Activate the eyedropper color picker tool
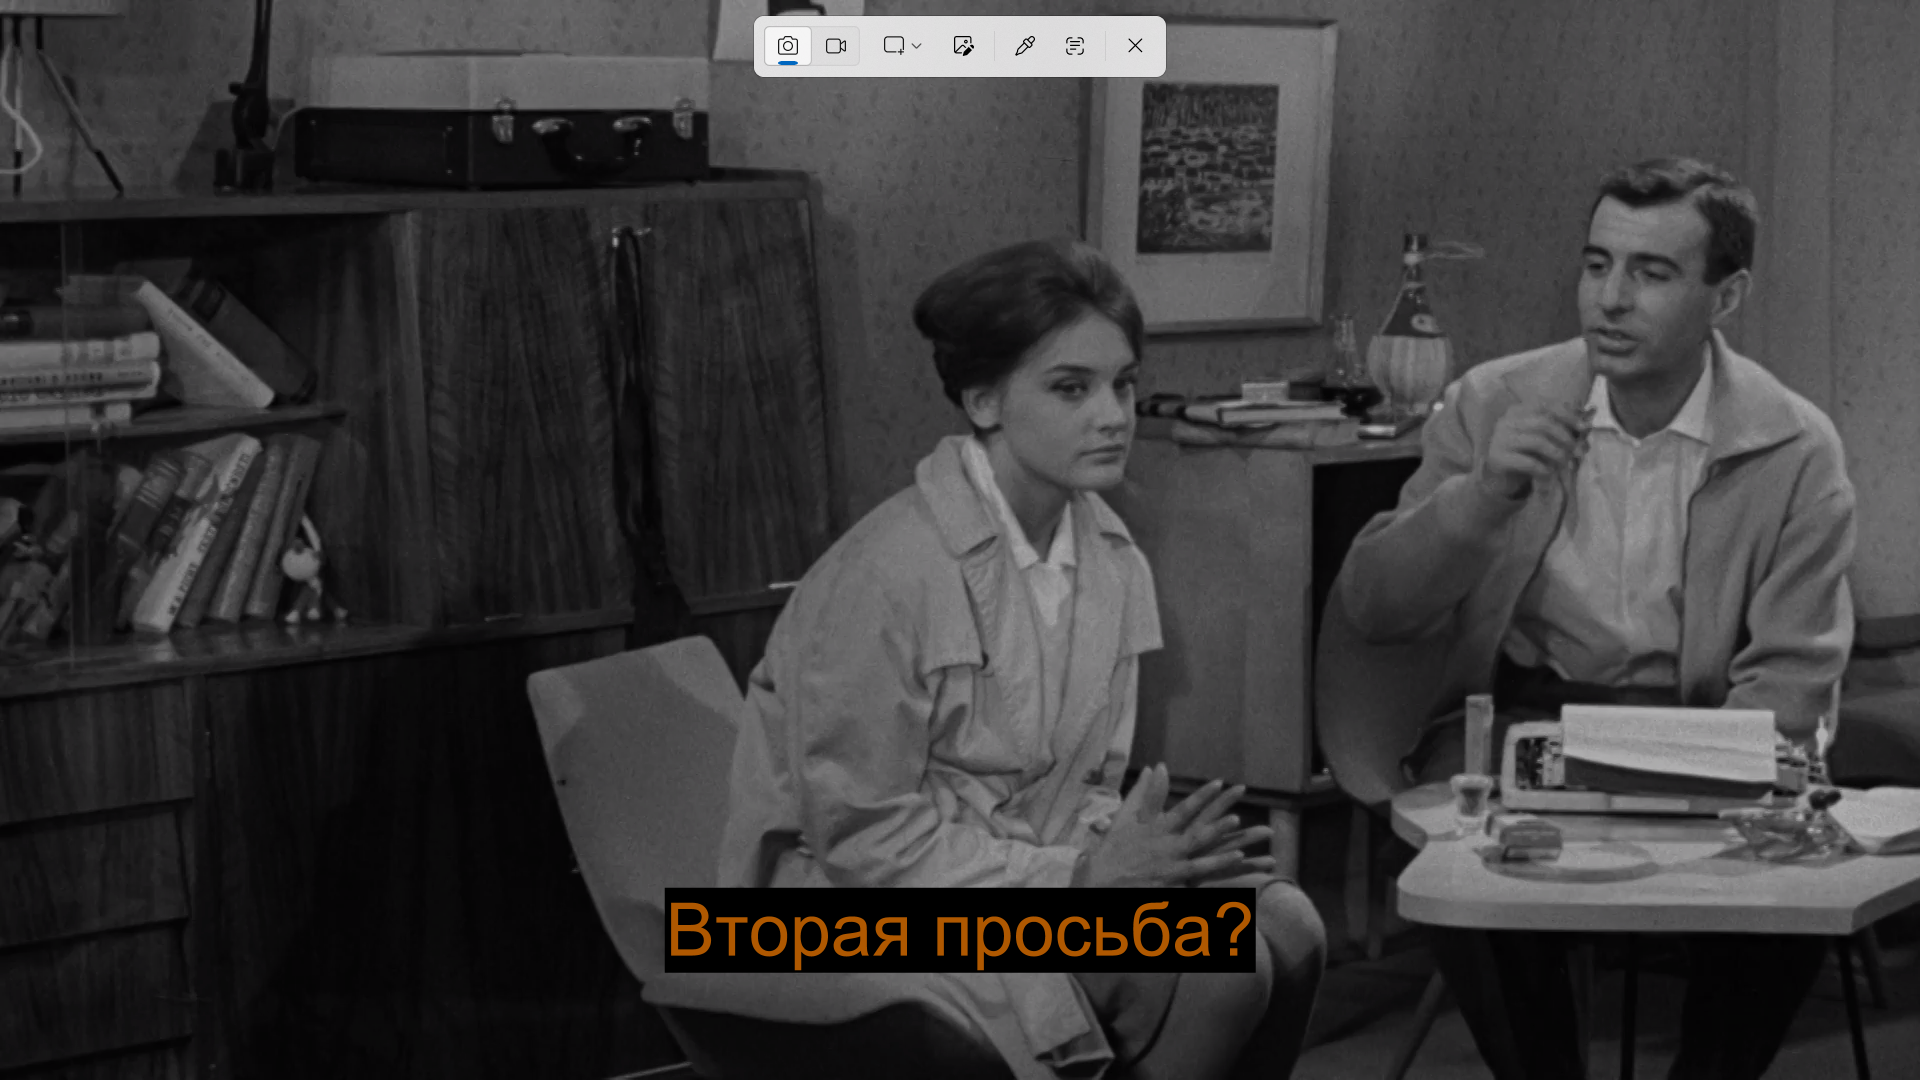 (1024, 46)
